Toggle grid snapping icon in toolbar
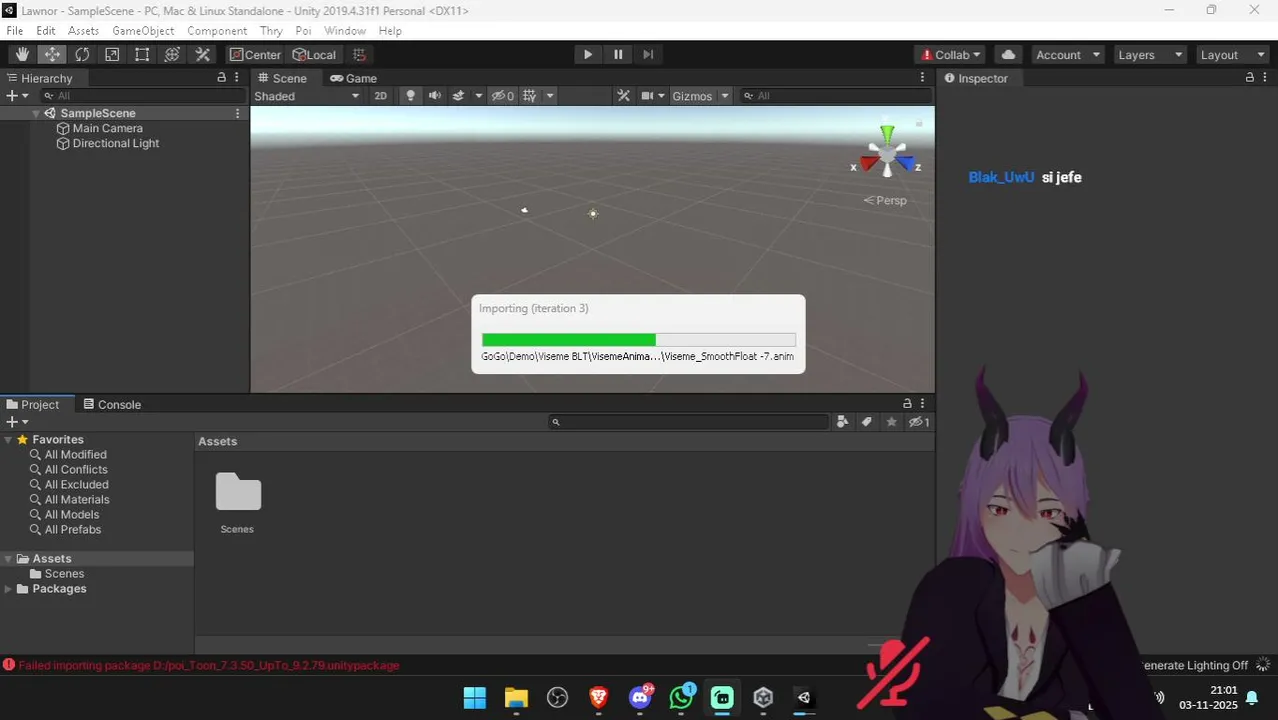 [x=359, y=55]
